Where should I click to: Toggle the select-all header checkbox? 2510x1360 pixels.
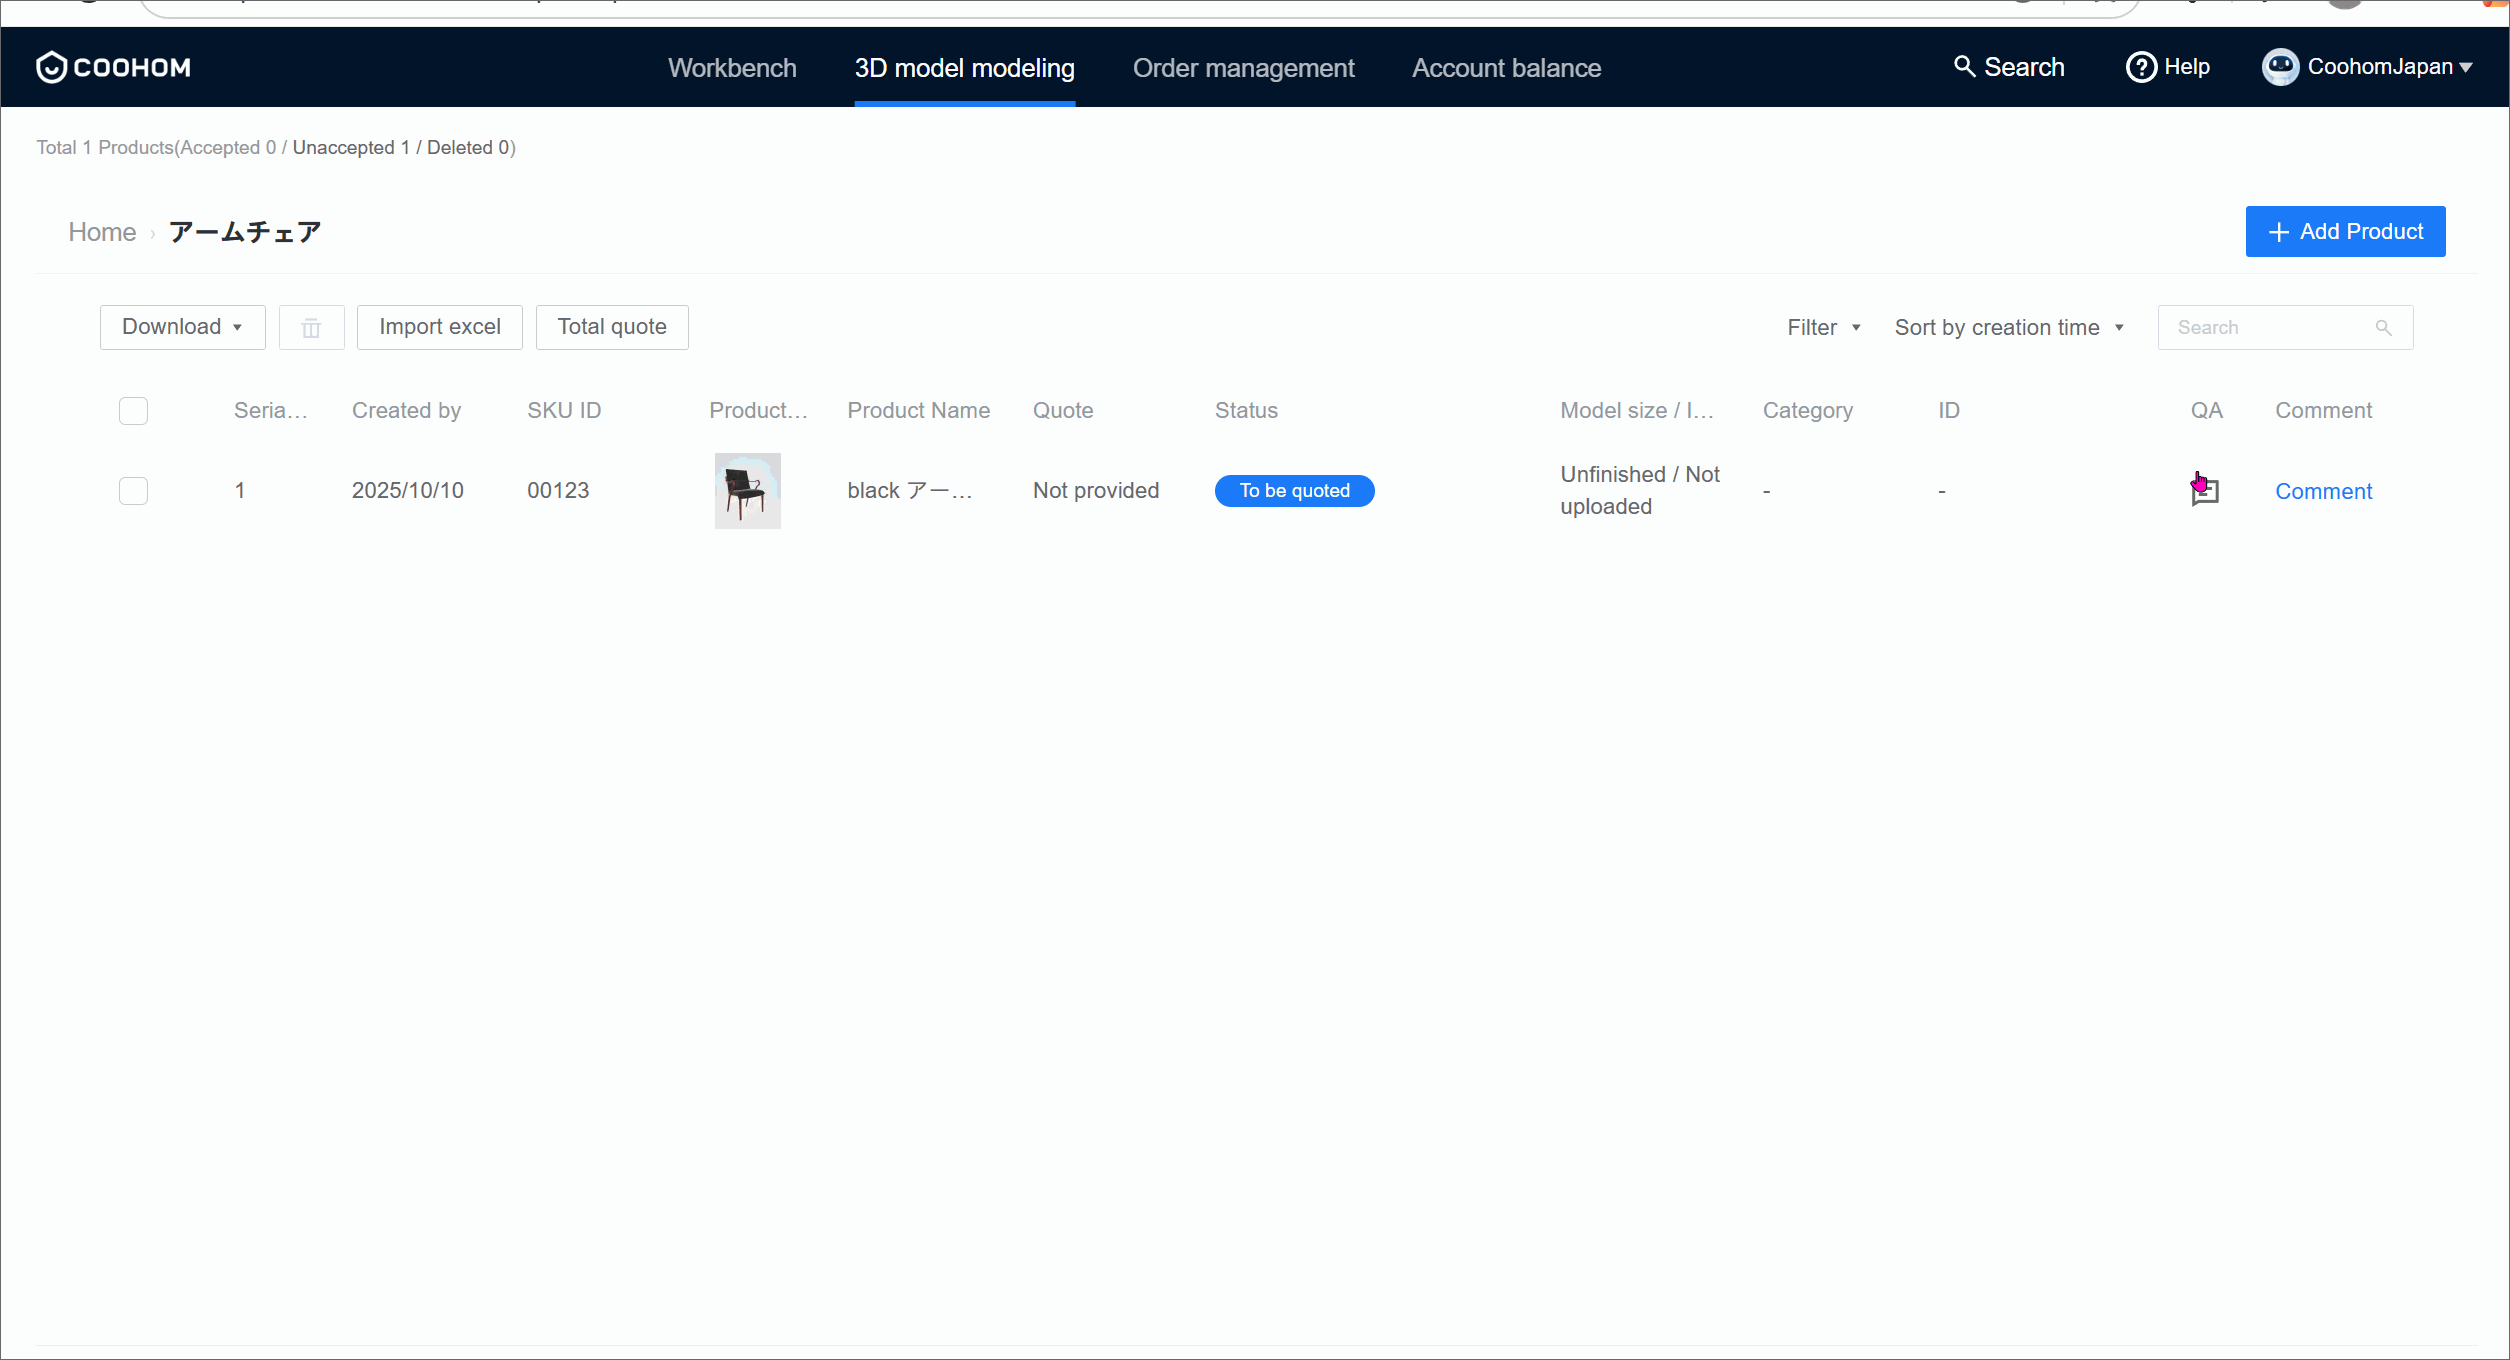click(x=133, y=411)
